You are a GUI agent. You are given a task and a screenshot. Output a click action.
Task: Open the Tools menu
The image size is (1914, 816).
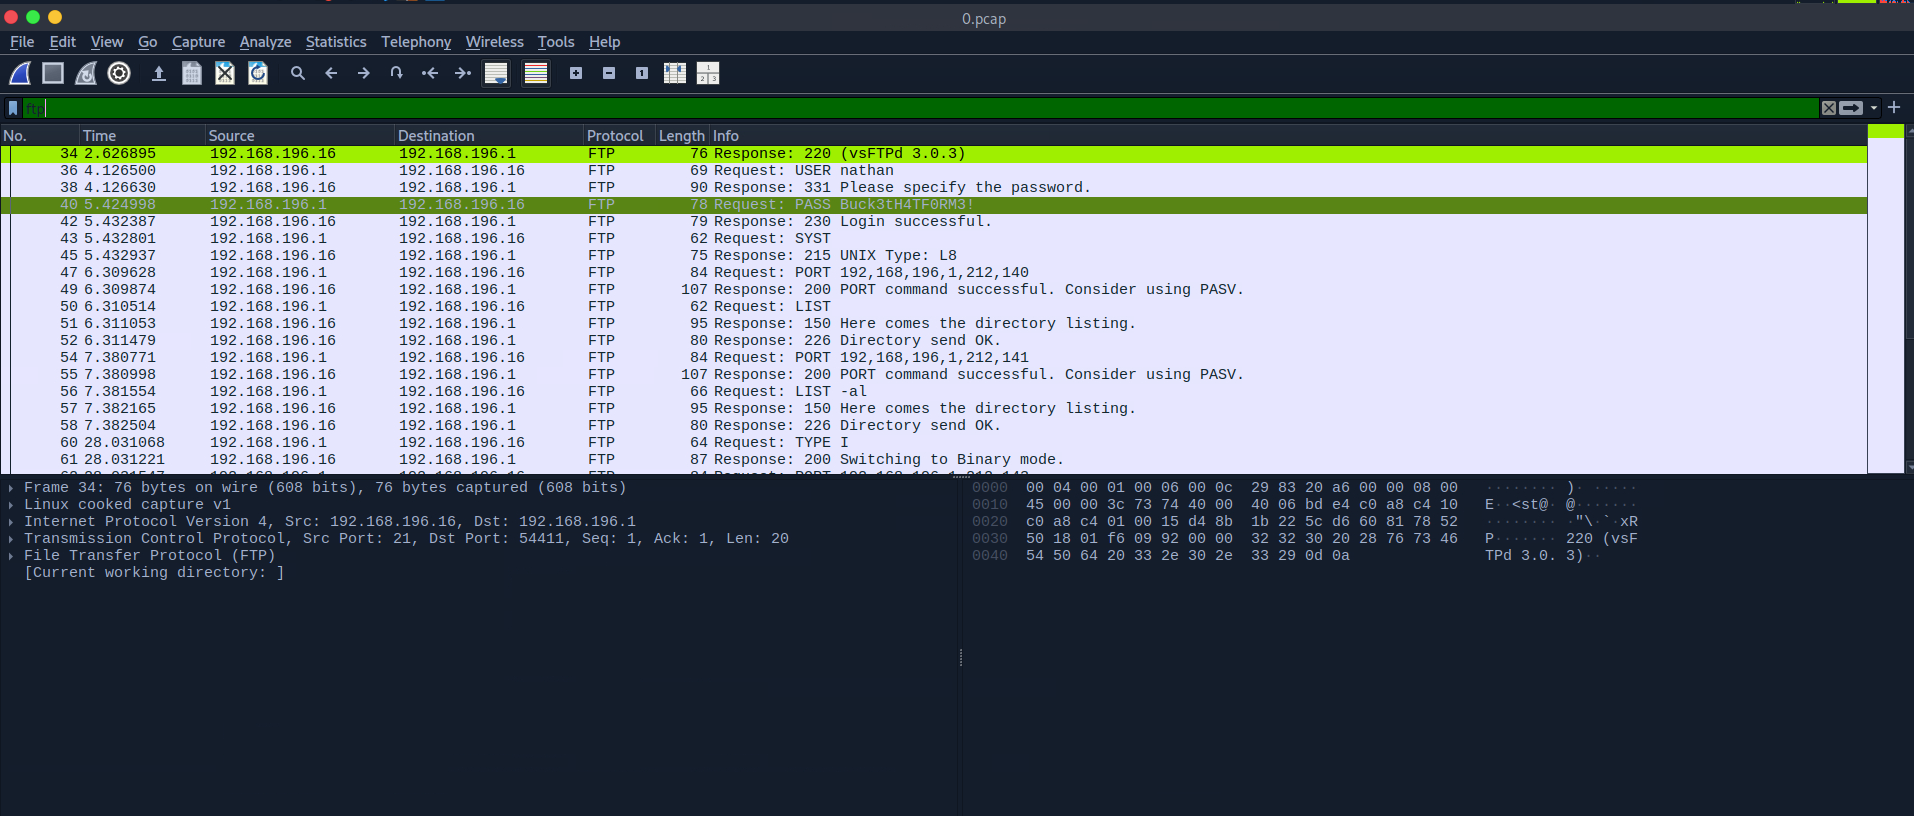[x=556, y=42]
